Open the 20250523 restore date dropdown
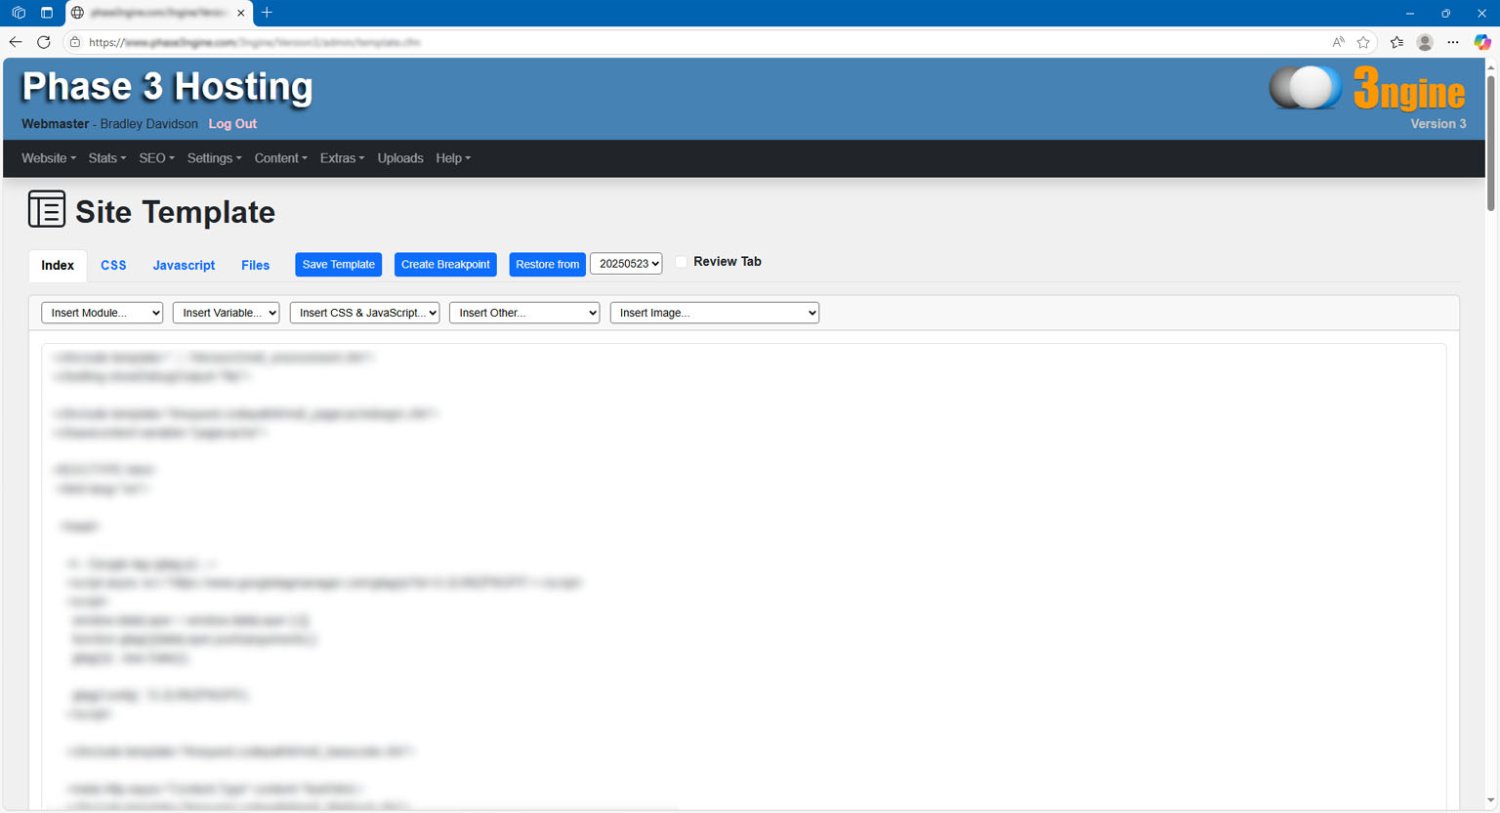Viewport: 1500px width, 813px height. pyautogui.click(x=626, y=264)
